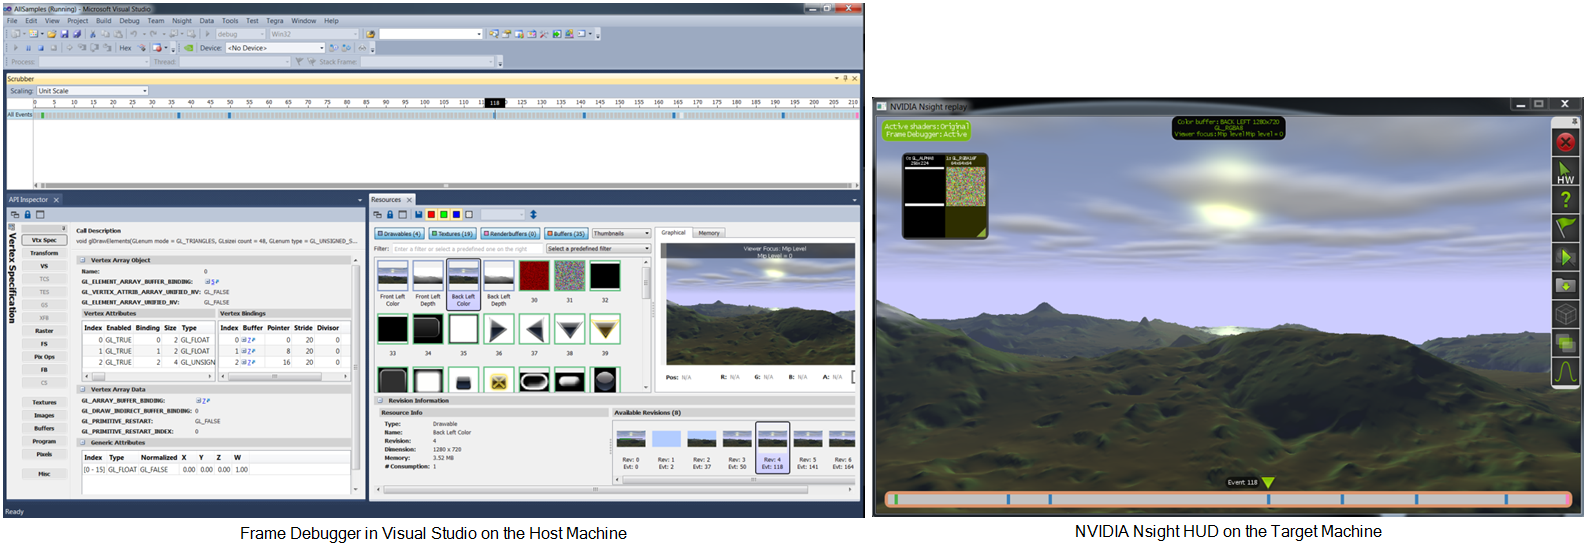Switch to the Memory tab in Resources
Viewport: 1584px width, 548px height.
tap(709, 233)
